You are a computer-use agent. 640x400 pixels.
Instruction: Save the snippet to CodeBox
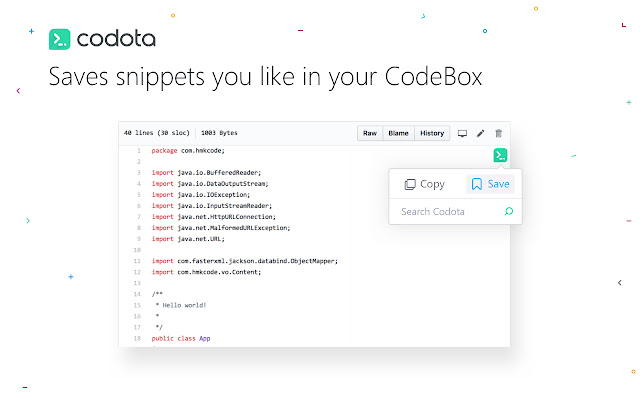click(490, 184)
